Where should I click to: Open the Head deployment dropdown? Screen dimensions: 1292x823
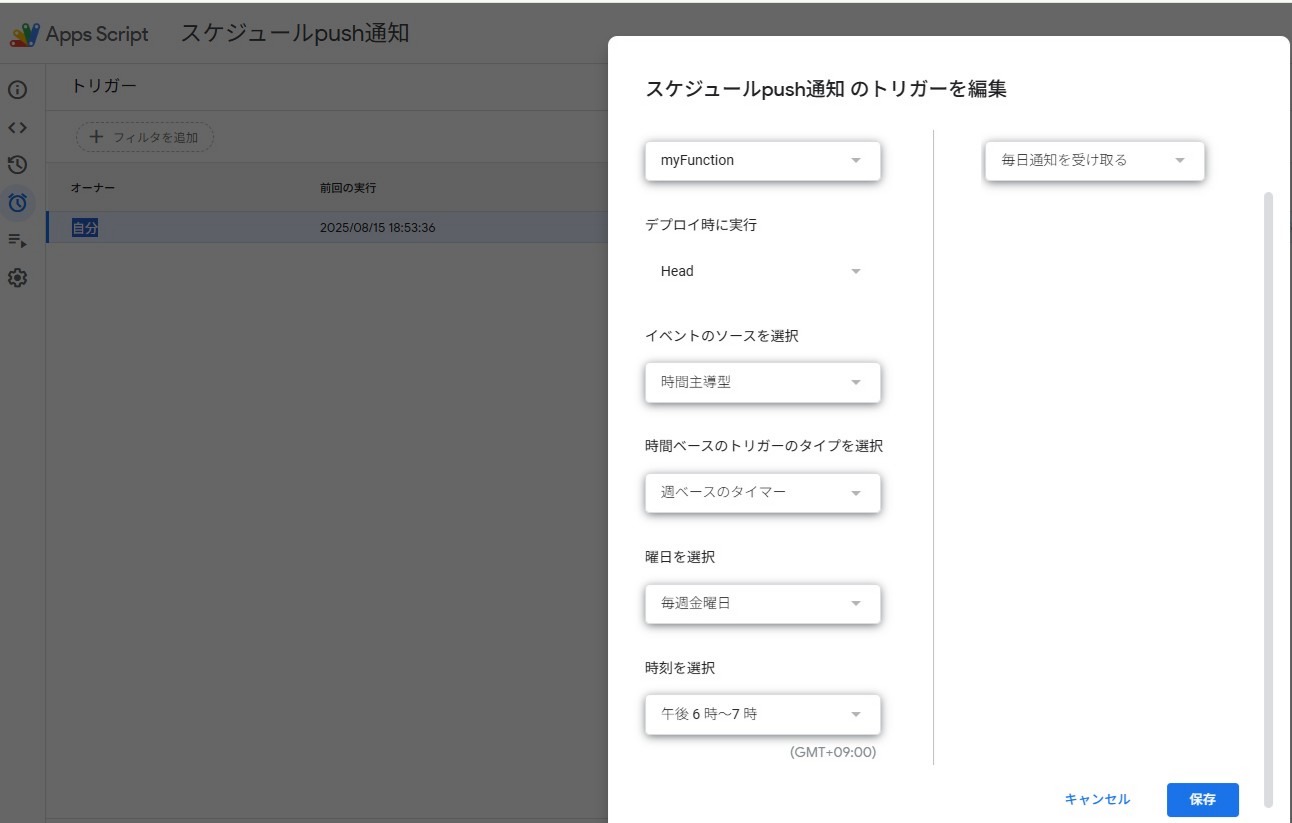pos(762,271)
